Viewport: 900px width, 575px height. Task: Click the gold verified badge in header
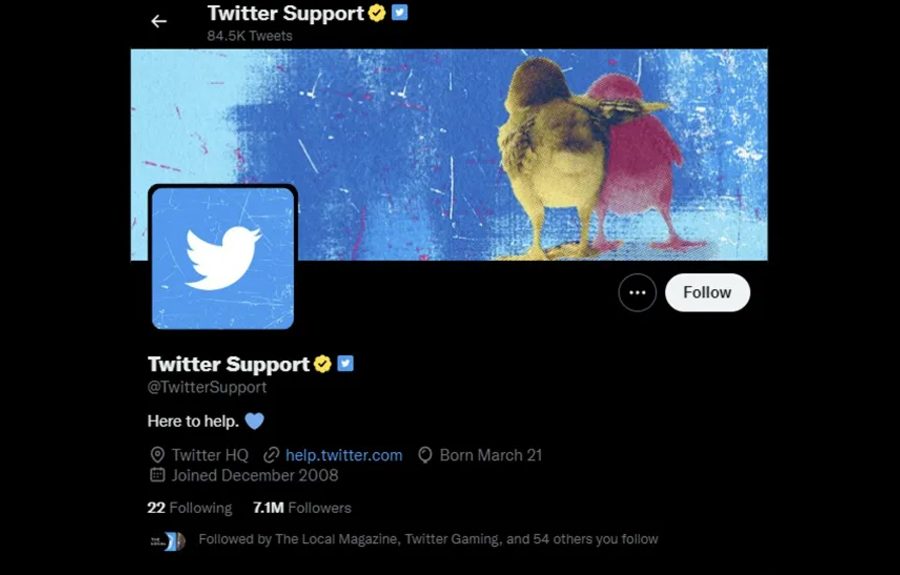[377, 12]
